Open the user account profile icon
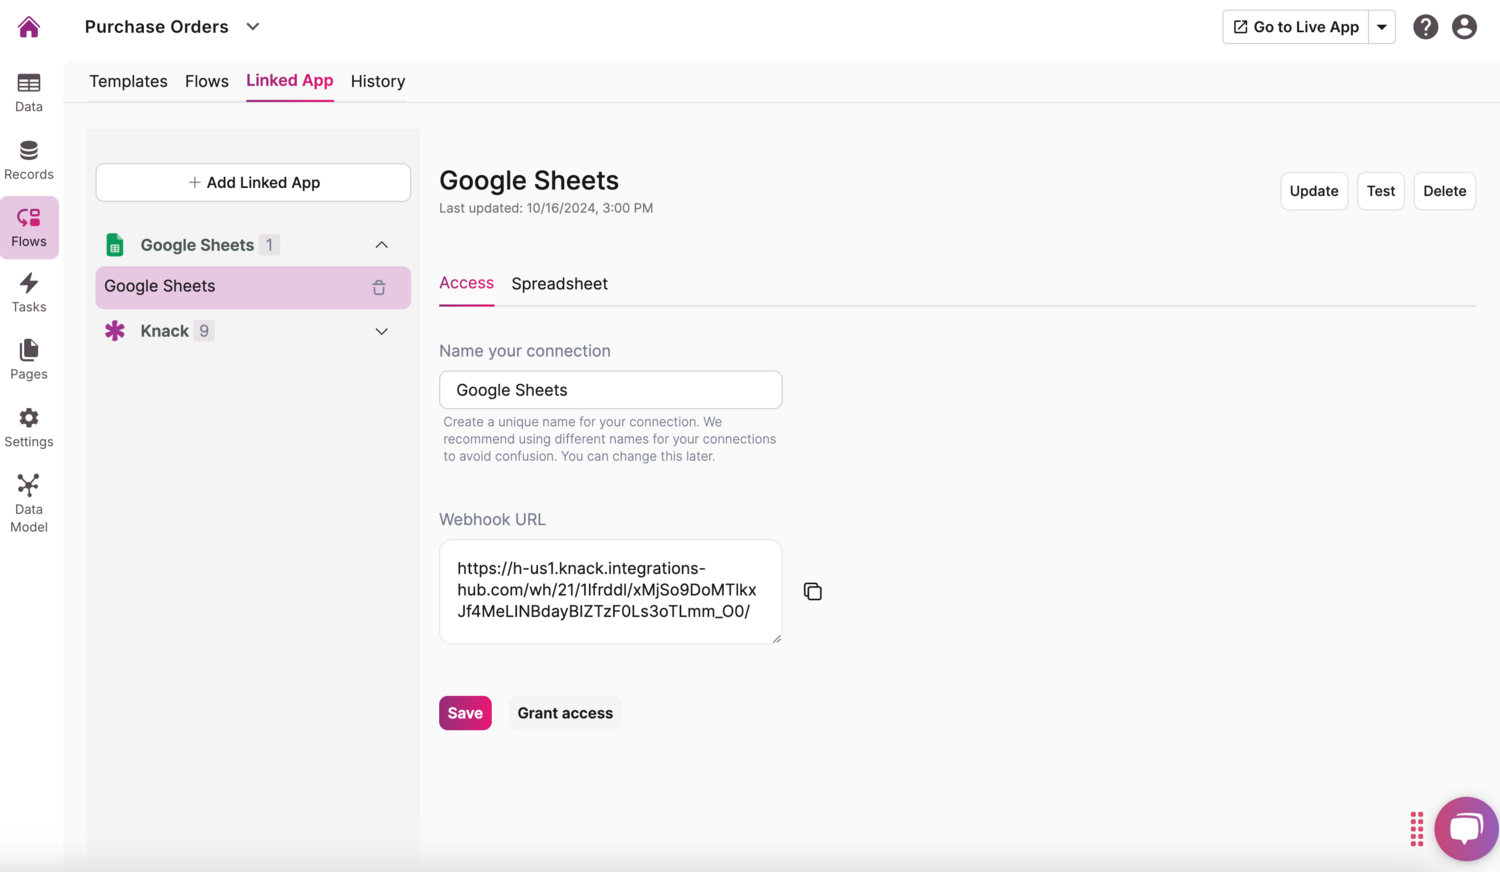The image size is (1500, 872). coord(1464,27)
